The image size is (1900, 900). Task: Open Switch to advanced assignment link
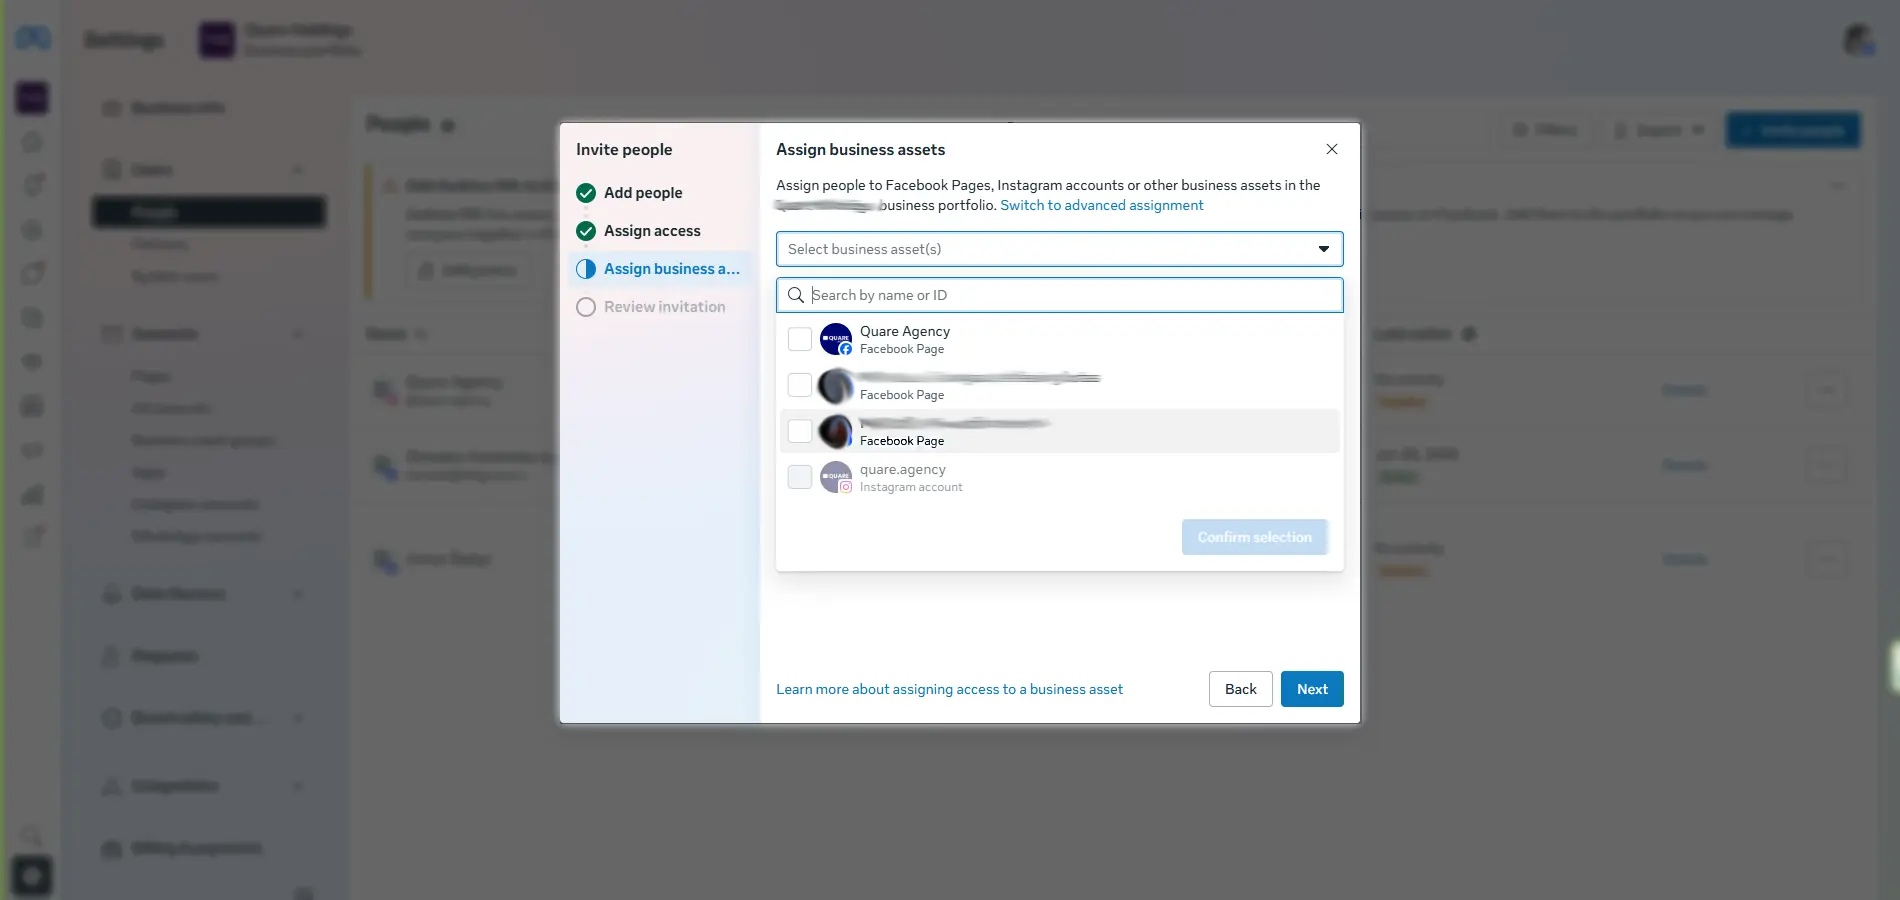[x=1102, y=205]
